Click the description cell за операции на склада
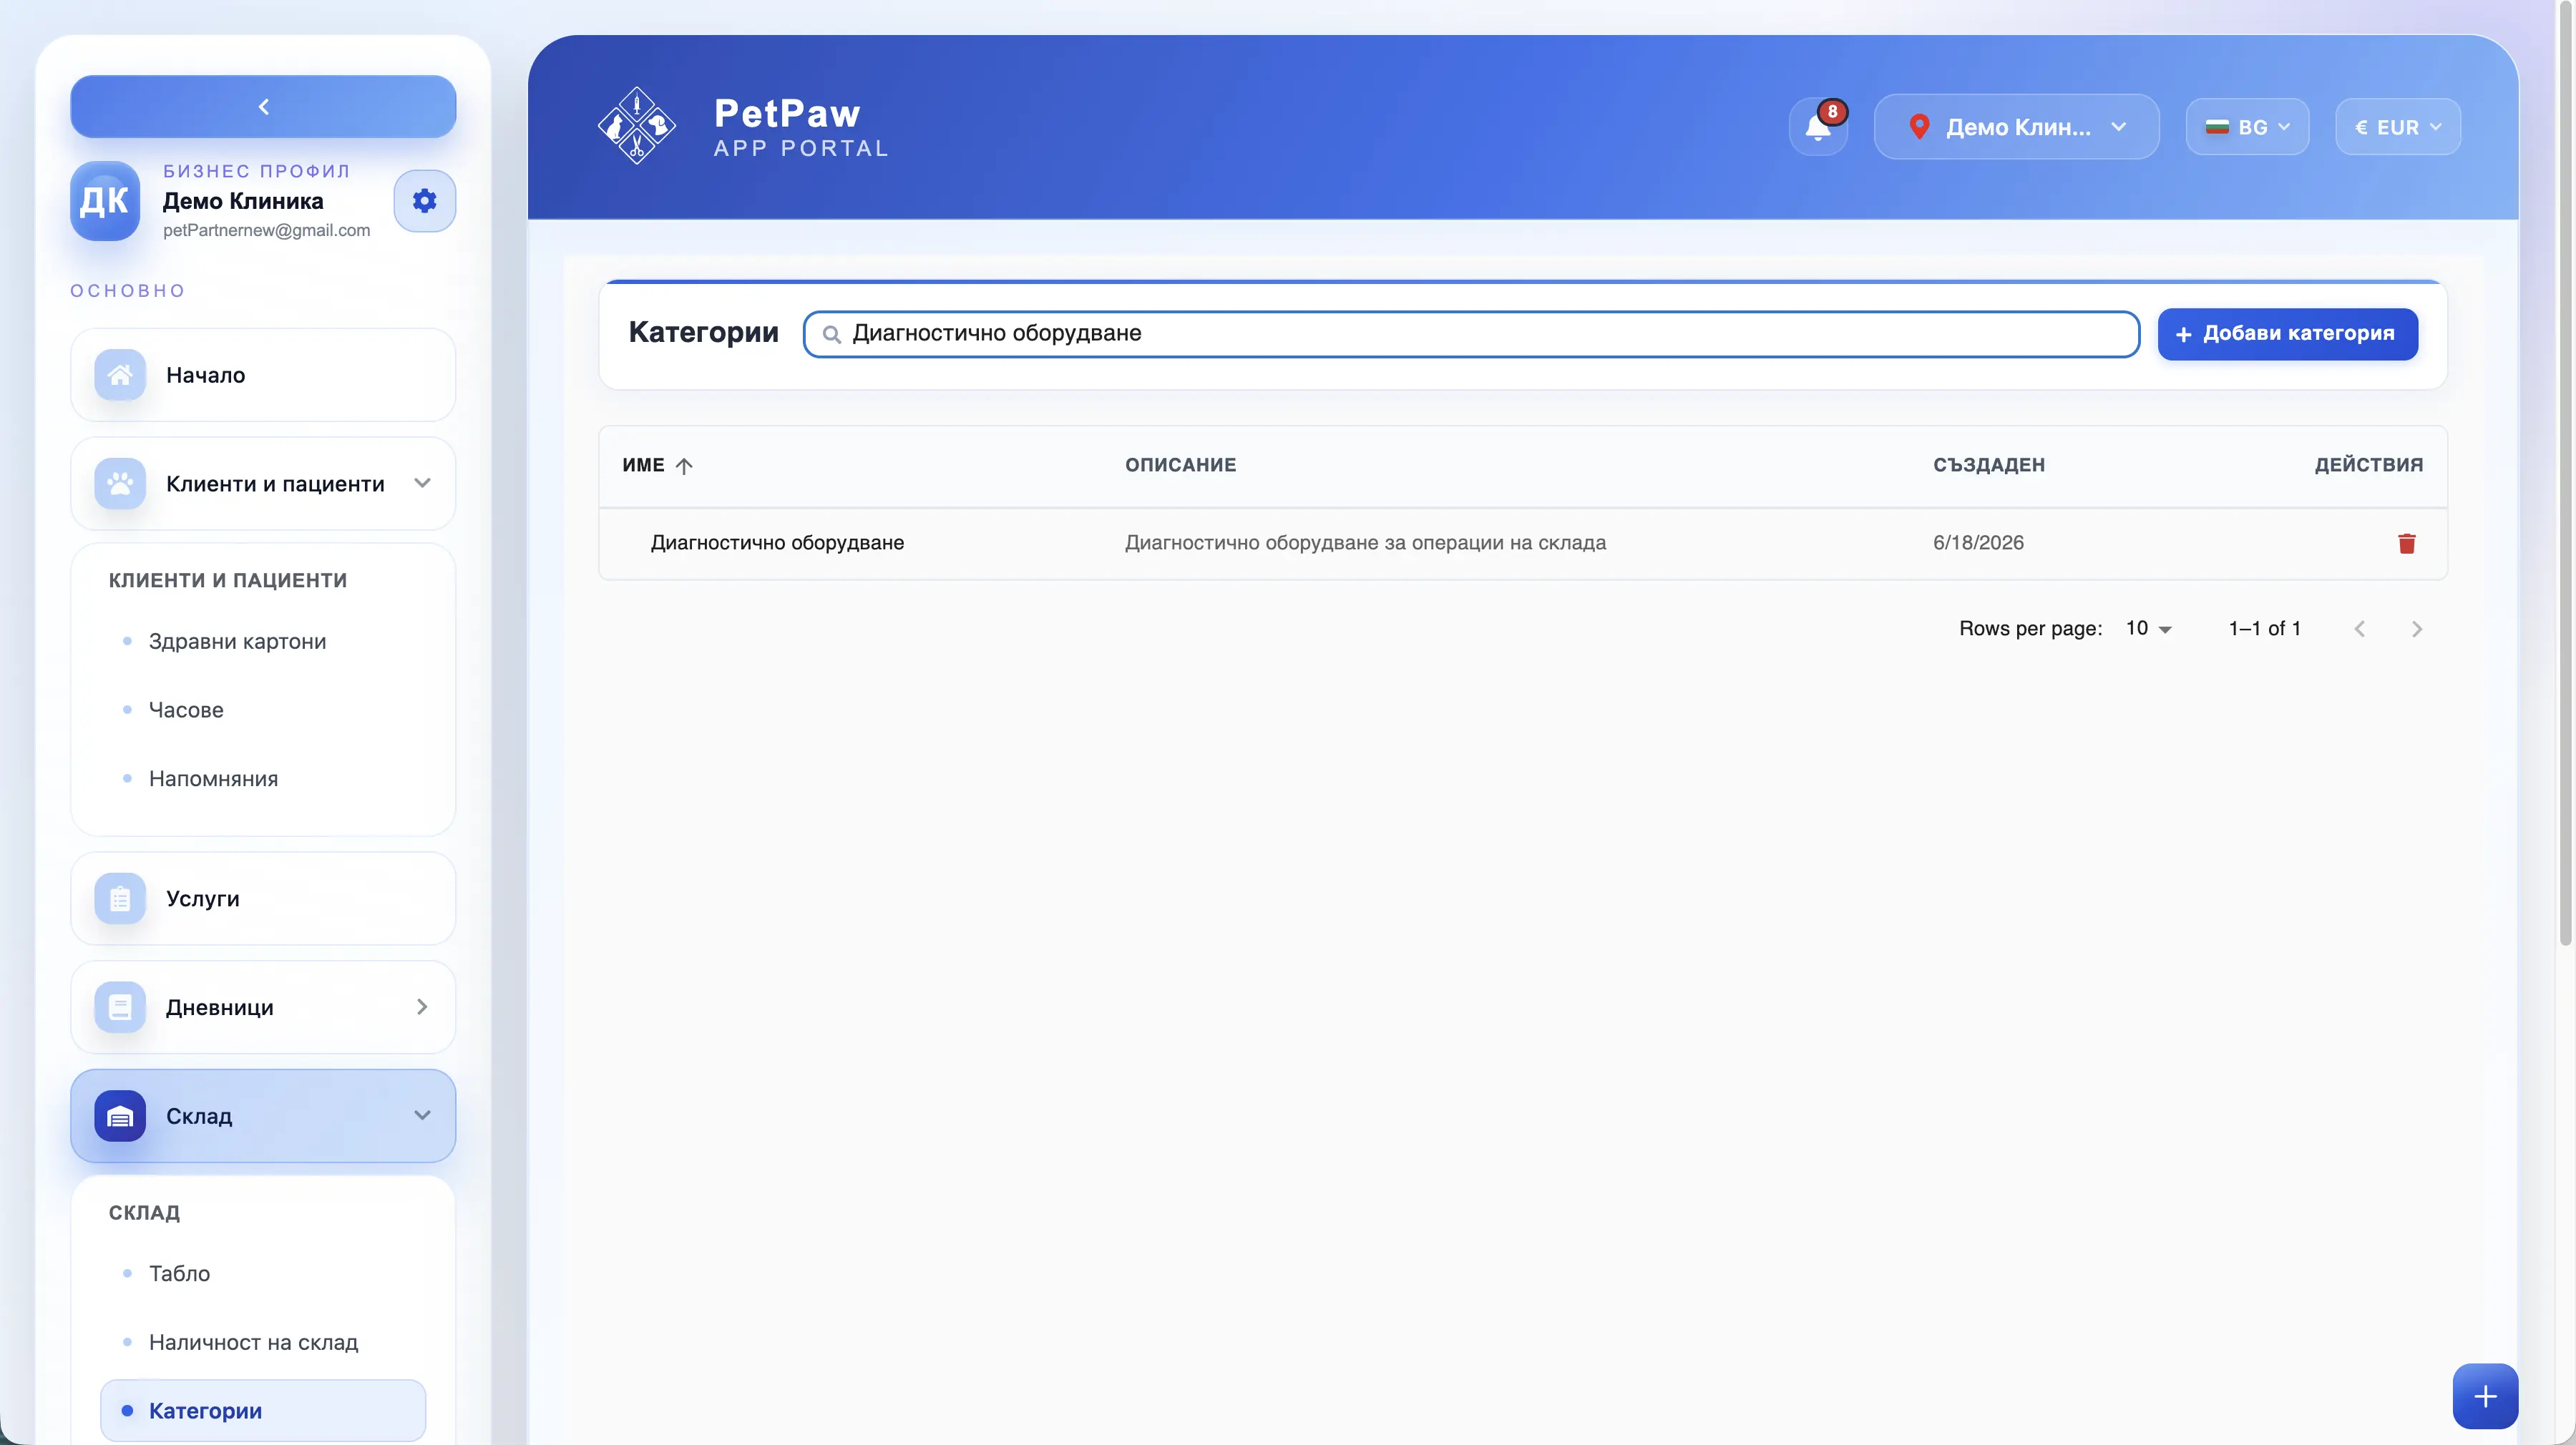Image resolution: width=2576 pixels, height=1445 pixels. [x=1365, y=543]
